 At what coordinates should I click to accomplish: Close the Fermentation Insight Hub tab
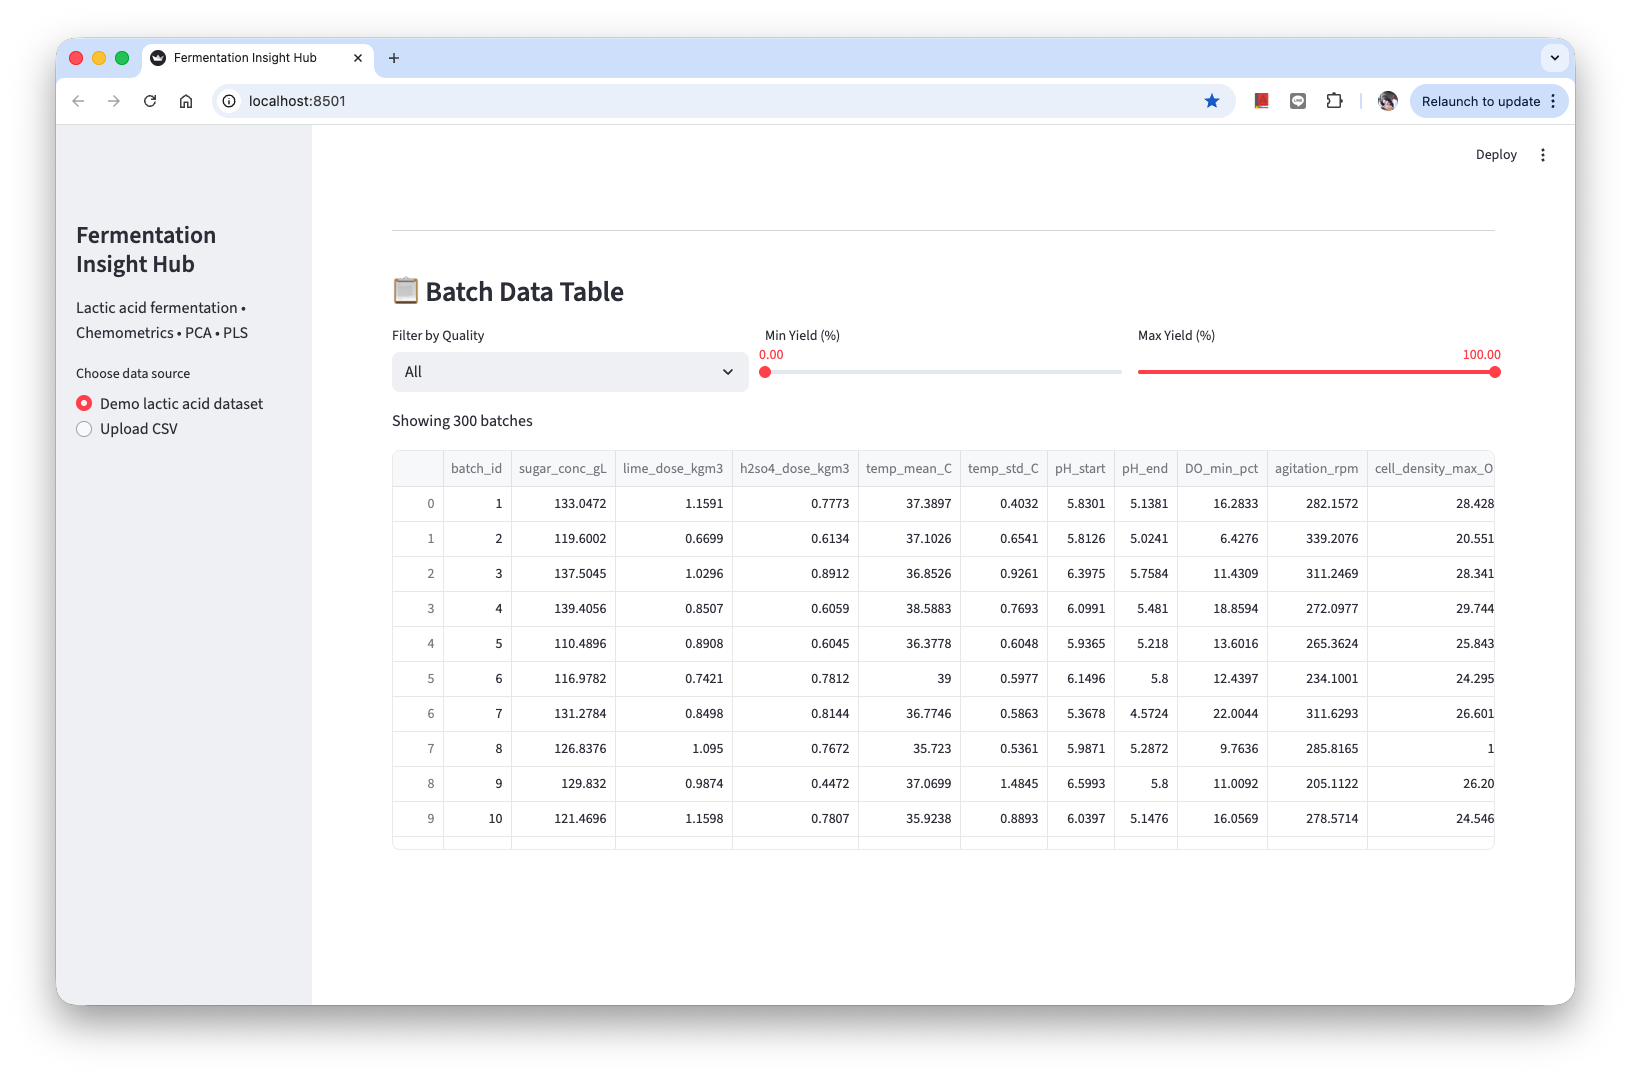coord(358,58)
